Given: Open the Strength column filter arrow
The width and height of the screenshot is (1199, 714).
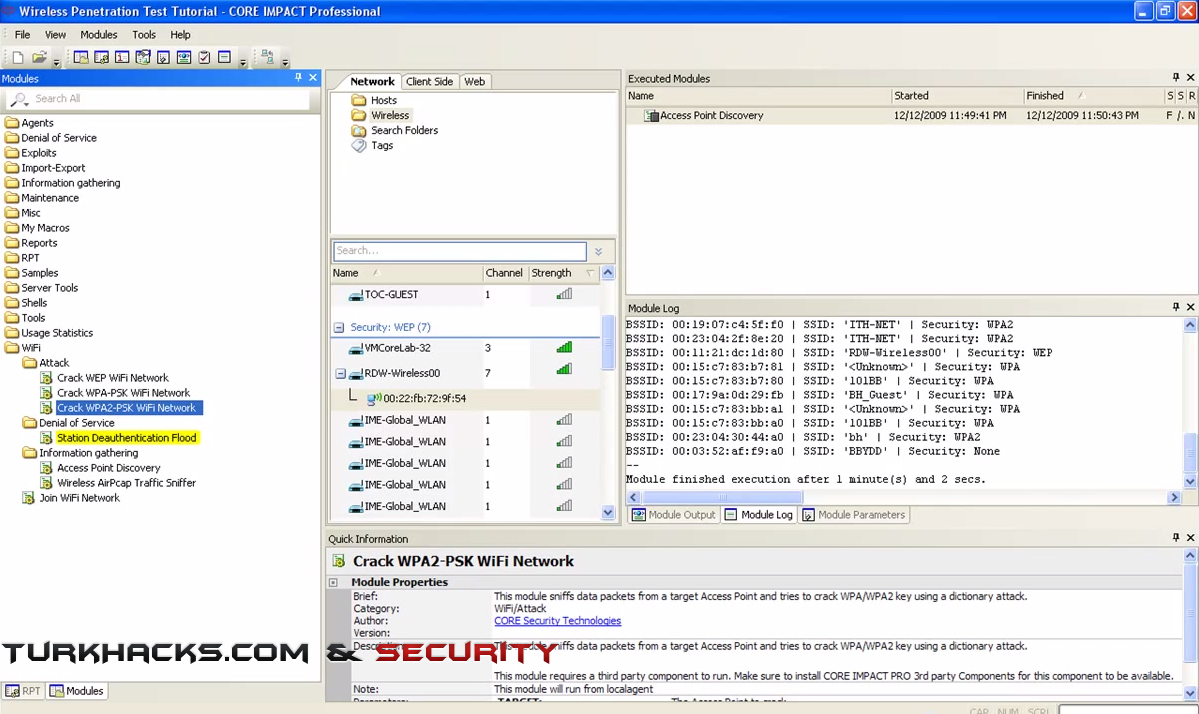Looking at the screenshot, I should coord(590,273).
